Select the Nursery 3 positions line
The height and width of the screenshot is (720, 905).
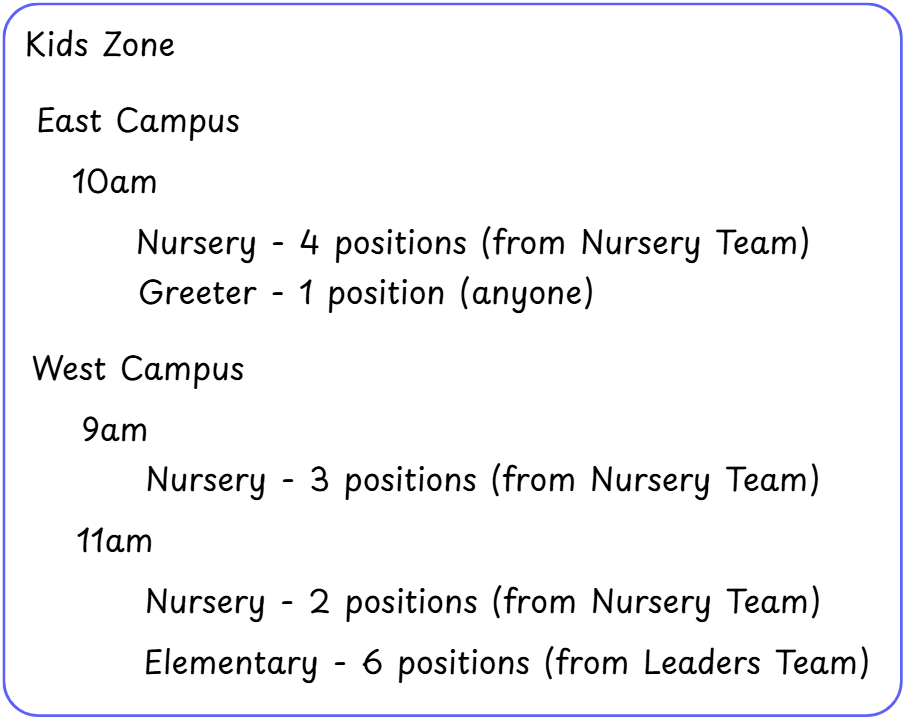482,480
